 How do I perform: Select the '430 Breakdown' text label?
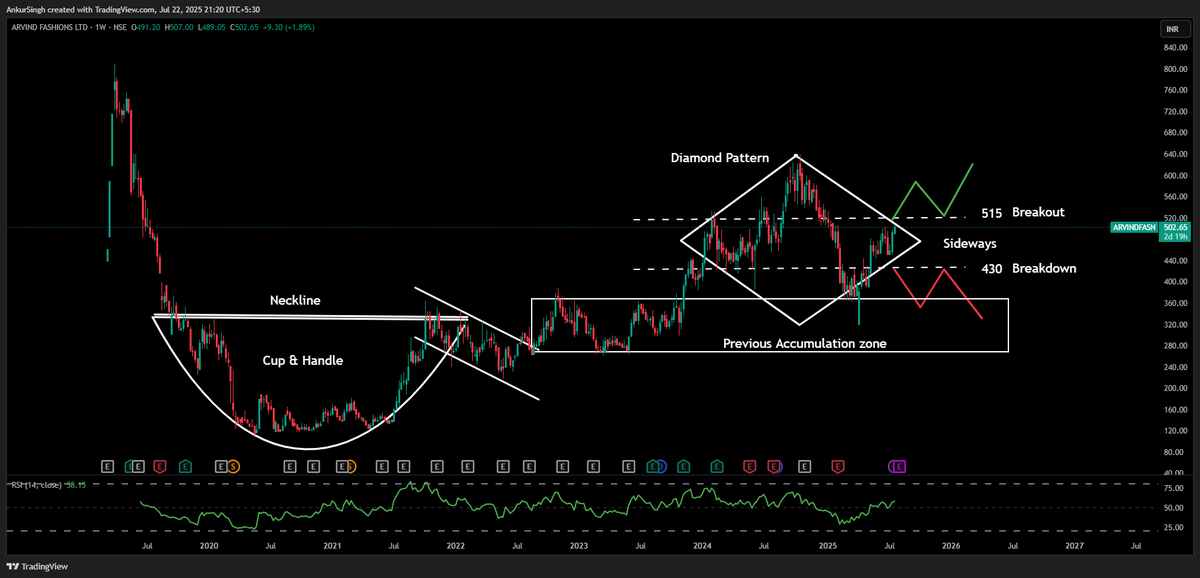pyautogui.click(x=1029, y=268)
